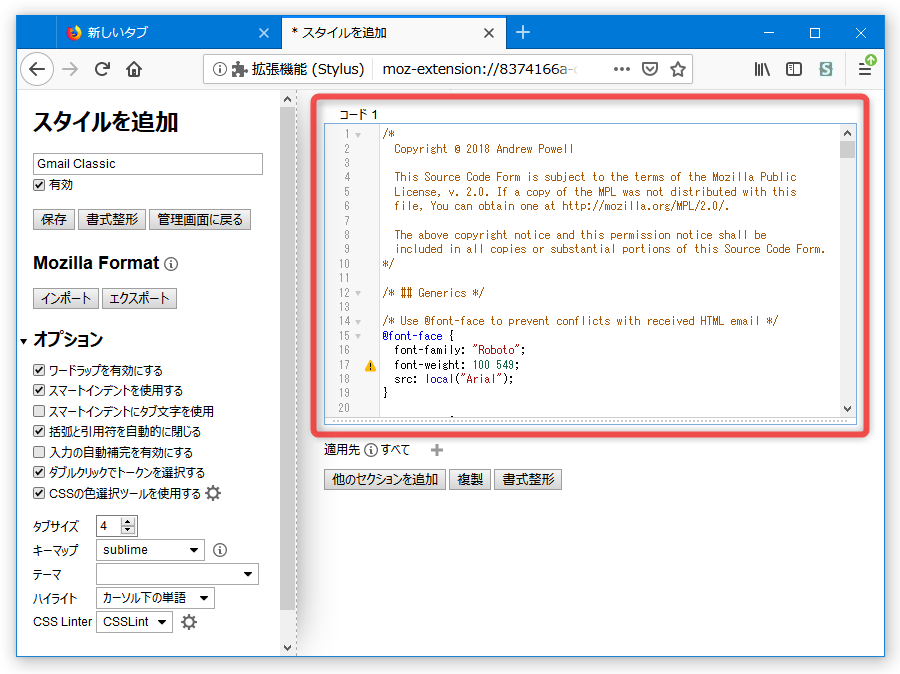This screenshot has height=674, width=900.
Task: Disable ワードラップを有効にする option
Action: [39, 370]
